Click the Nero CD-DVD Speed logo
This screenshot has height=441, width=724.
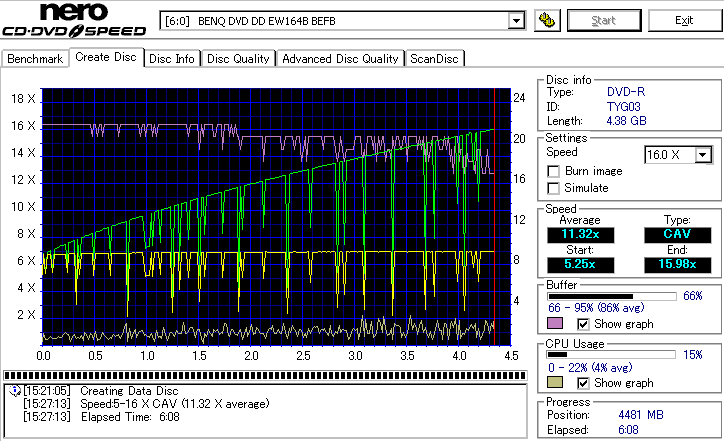(76, 21)
